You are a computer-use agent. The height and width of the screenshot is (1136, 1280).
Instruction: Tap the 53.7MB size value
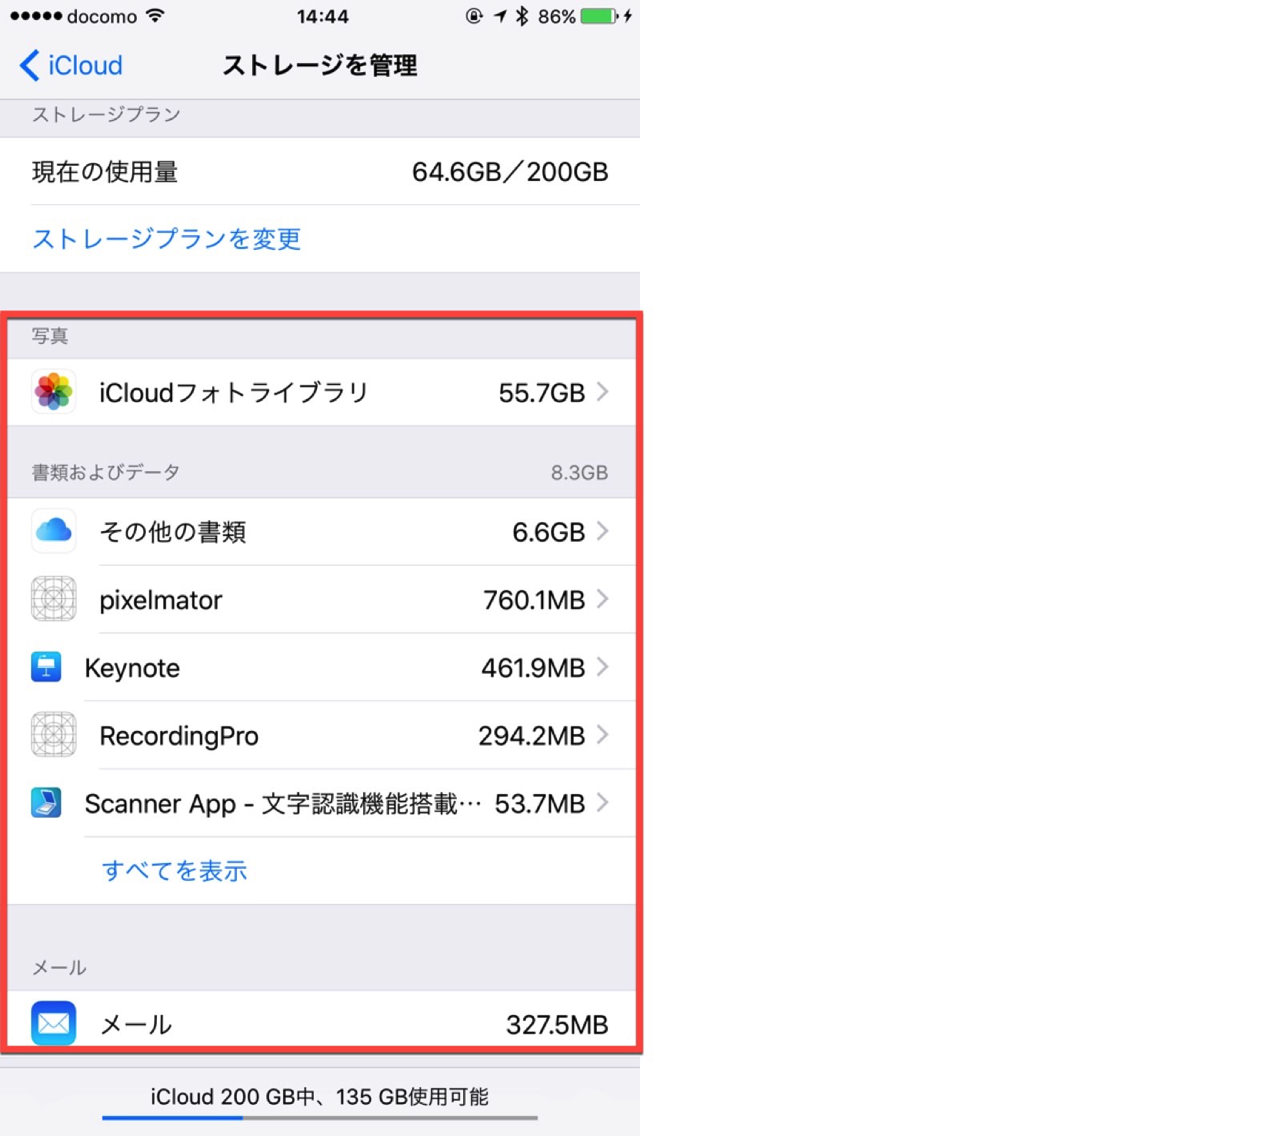click(x=540, y=804)
